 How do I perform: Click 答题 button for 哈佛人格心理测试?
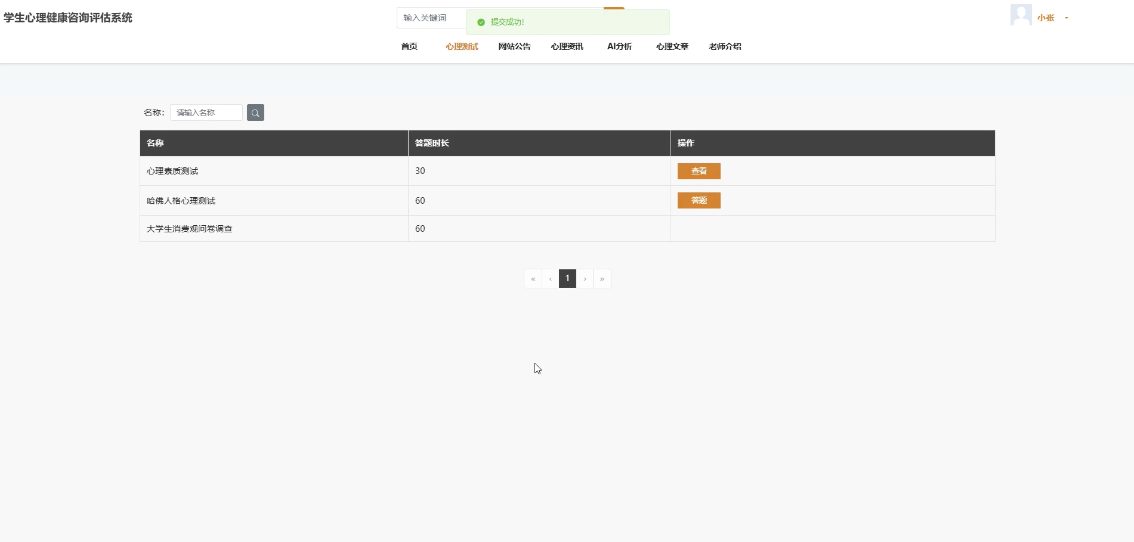pyautogui.click(x=699, y=200)
